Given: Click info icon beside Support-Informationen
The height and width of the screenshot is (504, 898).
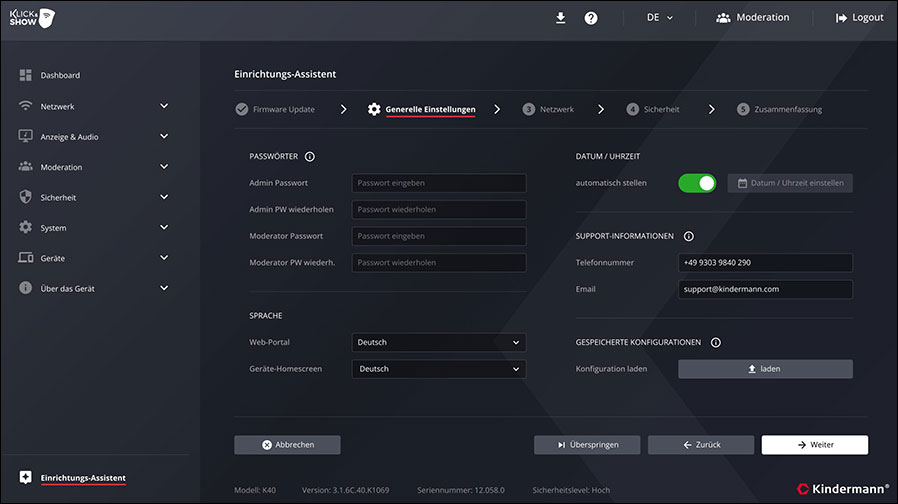Looking at the screenshot, I should pos(689,236).
